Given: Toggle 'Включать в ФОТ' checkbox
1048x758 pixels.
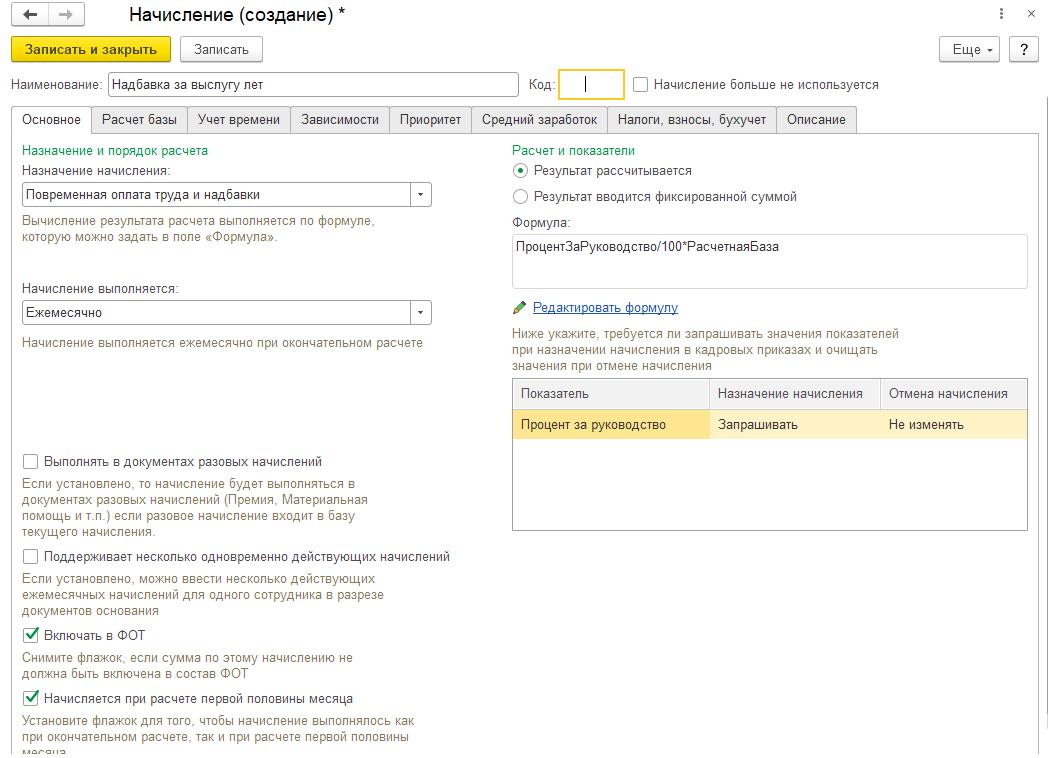Looking at the screenshot, I should click(x=31, y=635).
